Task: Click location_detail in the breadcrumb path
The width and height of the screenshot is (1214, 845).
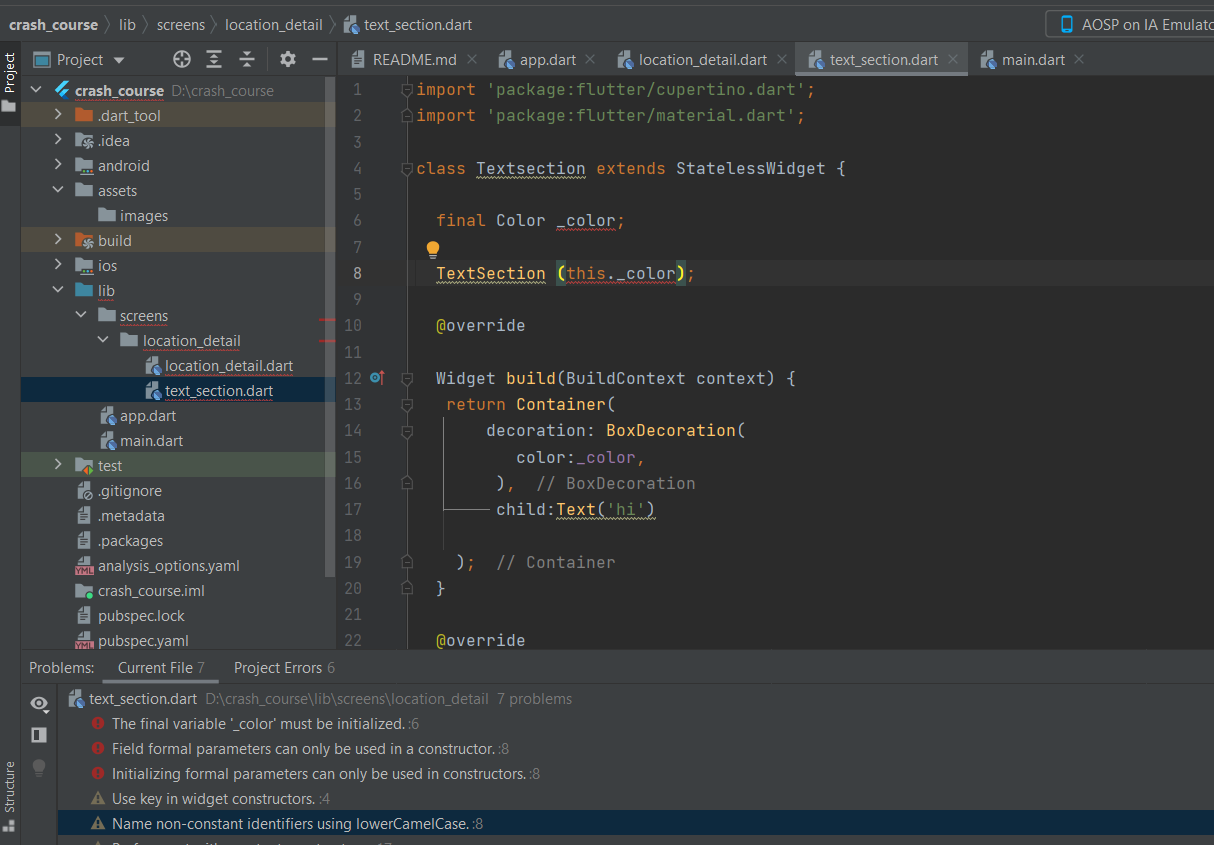Action: [273, 24]
